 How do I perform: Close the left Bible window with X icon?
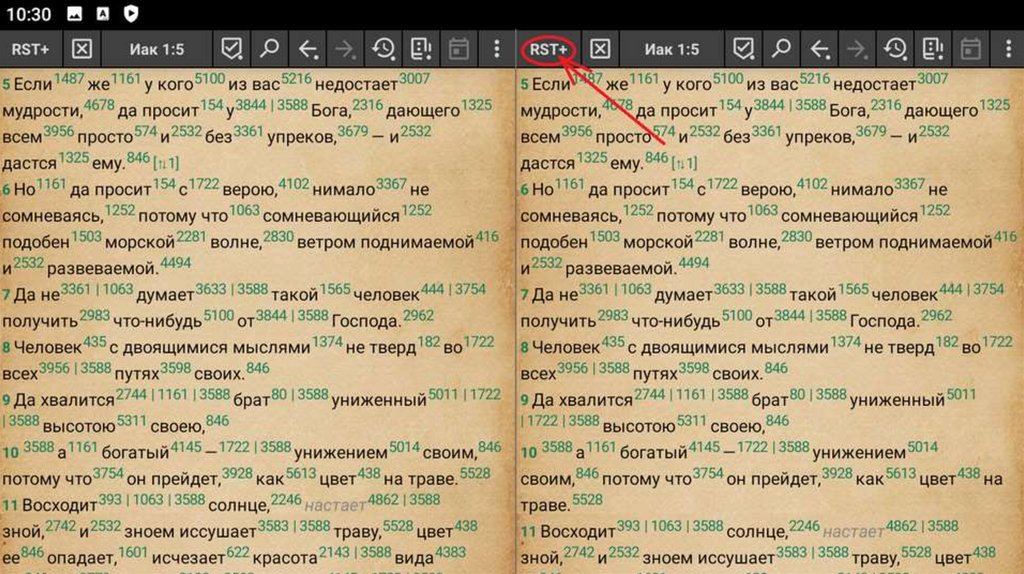click(x=82, y=49)
